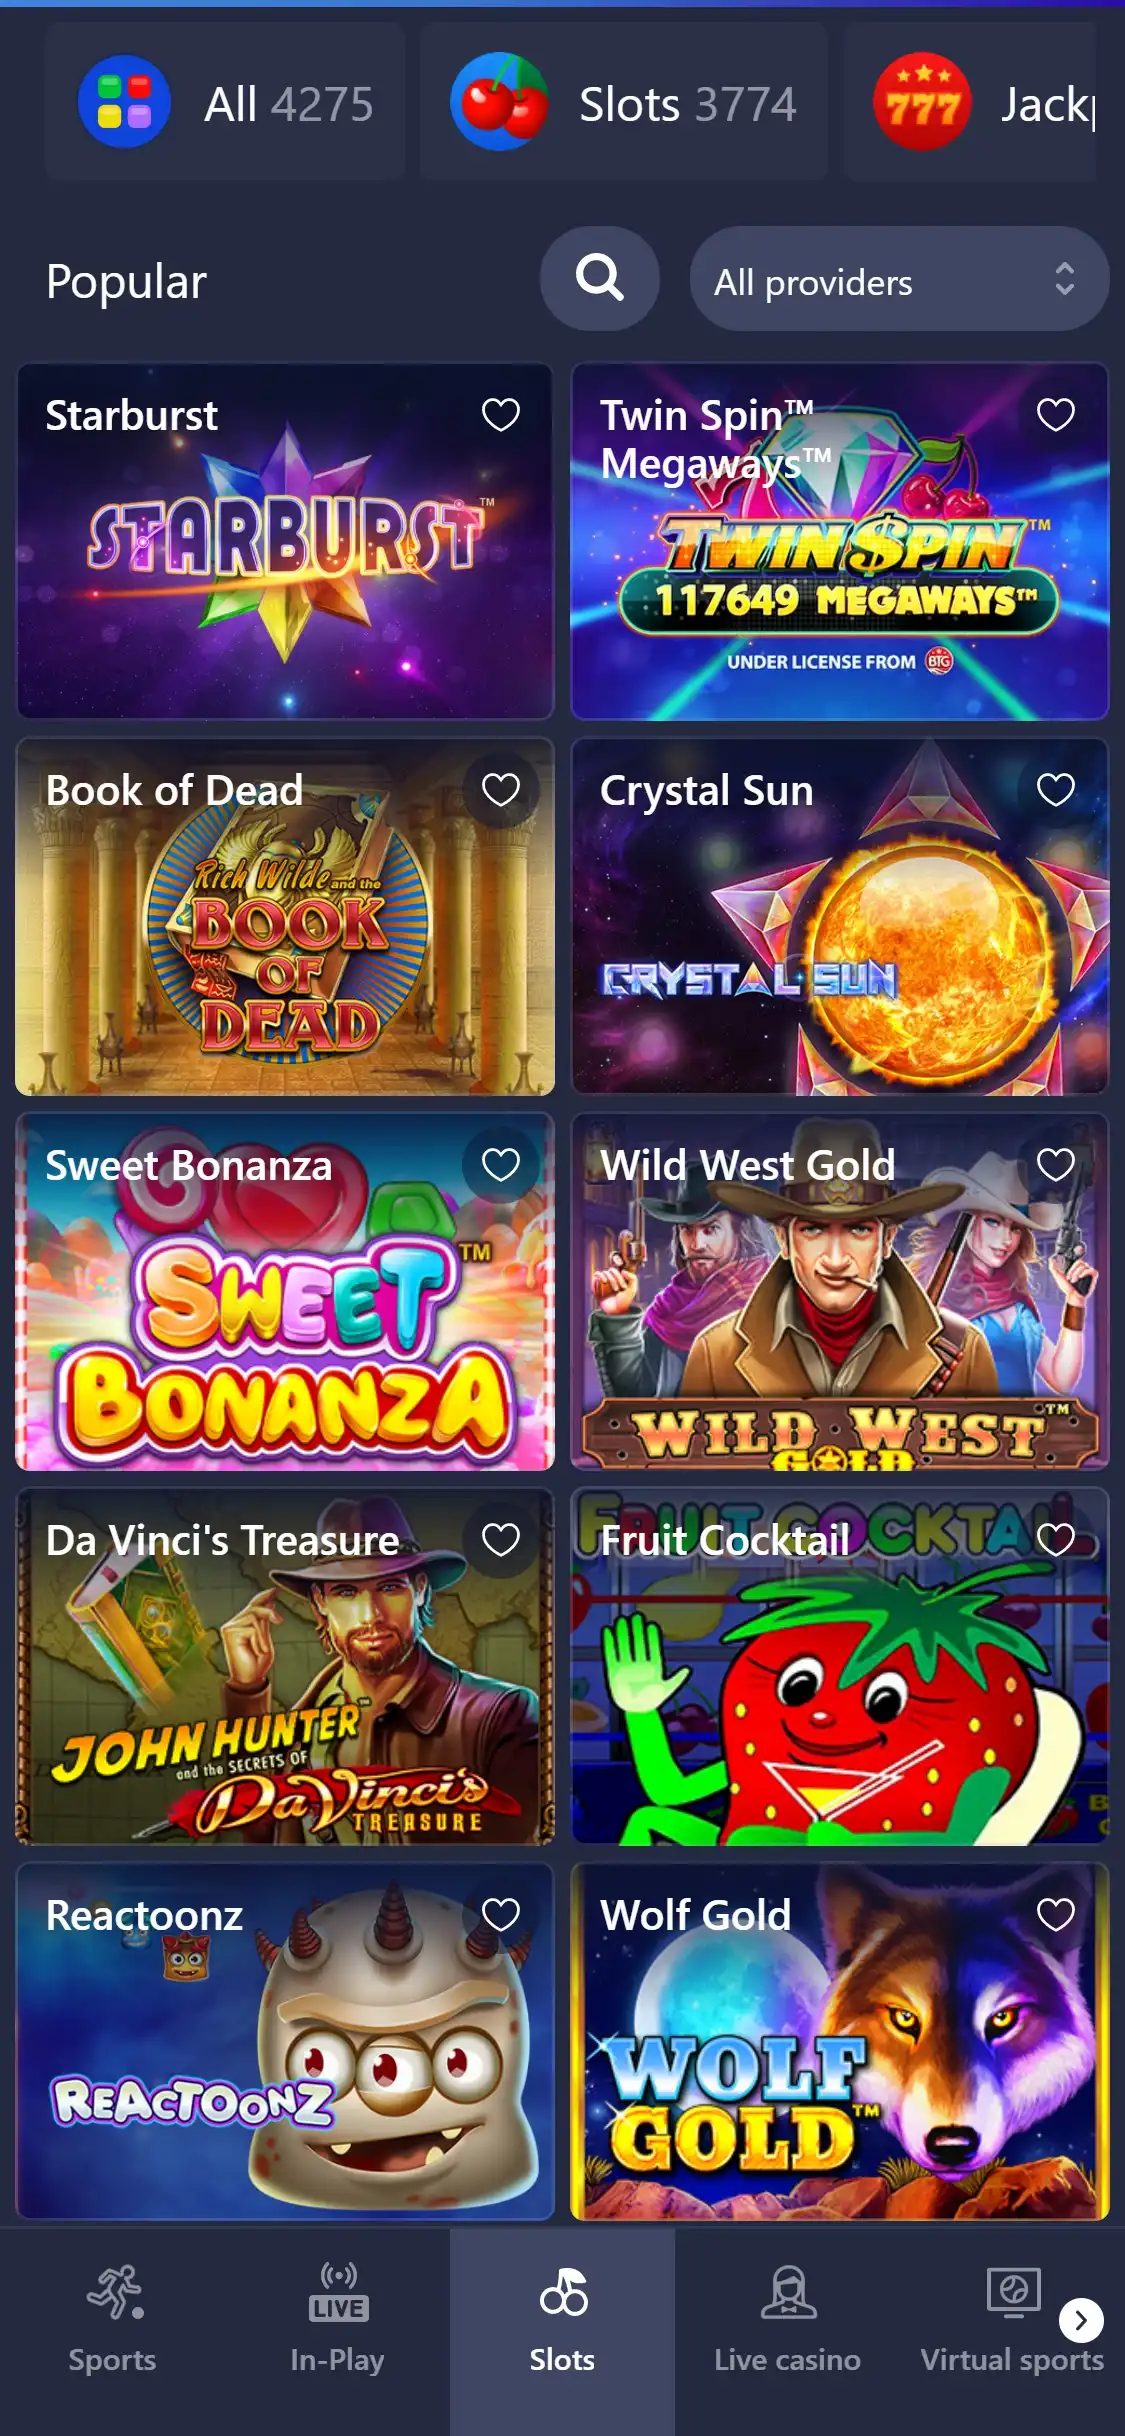Tap the cherries Slots category icon
The image size is (1125, 2436).
tap(500, 102)
